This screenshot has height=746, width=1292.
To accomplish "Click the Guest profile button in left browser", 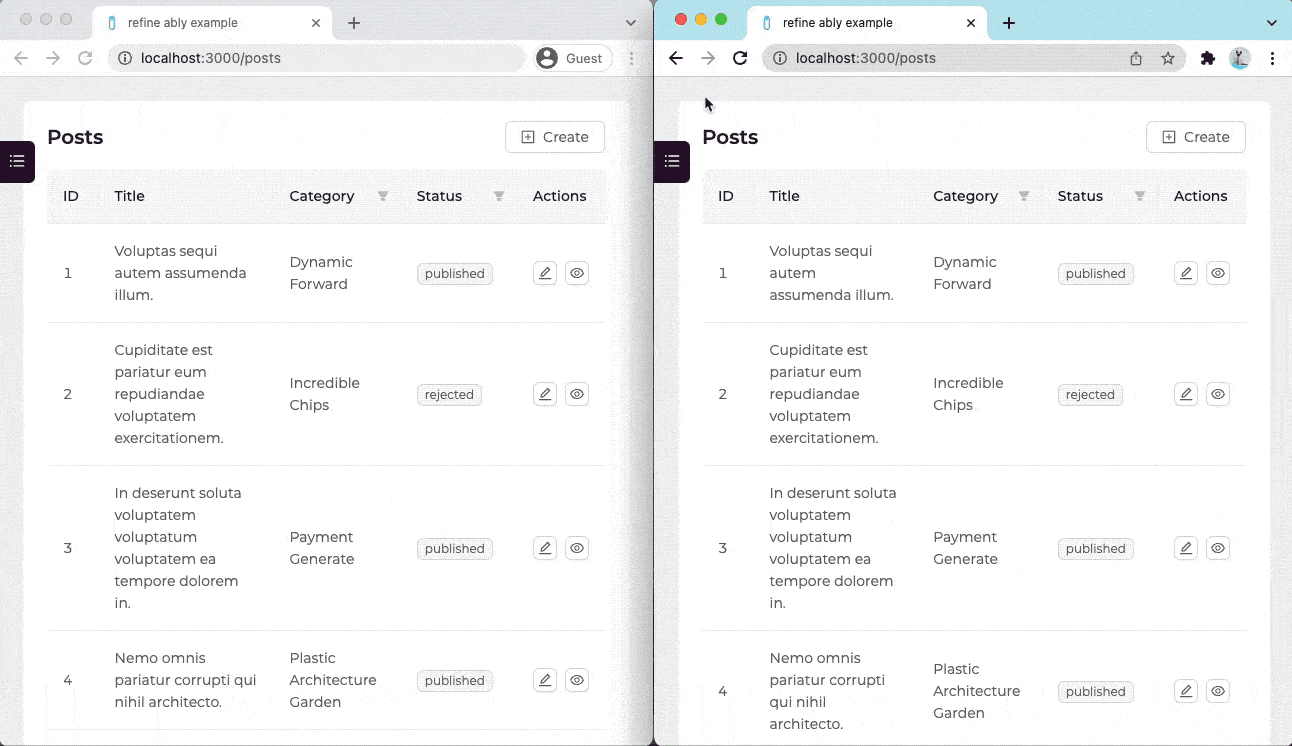I will point(570,58).
